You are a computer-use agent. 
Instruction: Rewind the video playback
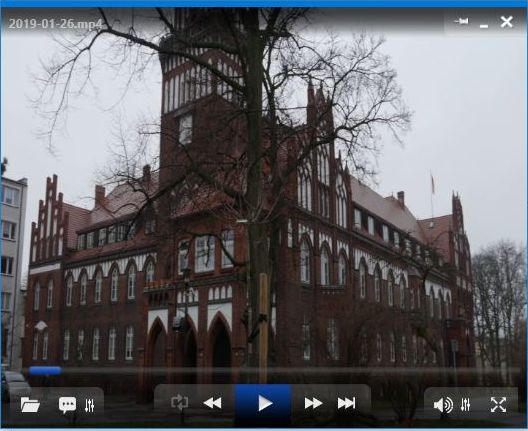tap(213, 403)
